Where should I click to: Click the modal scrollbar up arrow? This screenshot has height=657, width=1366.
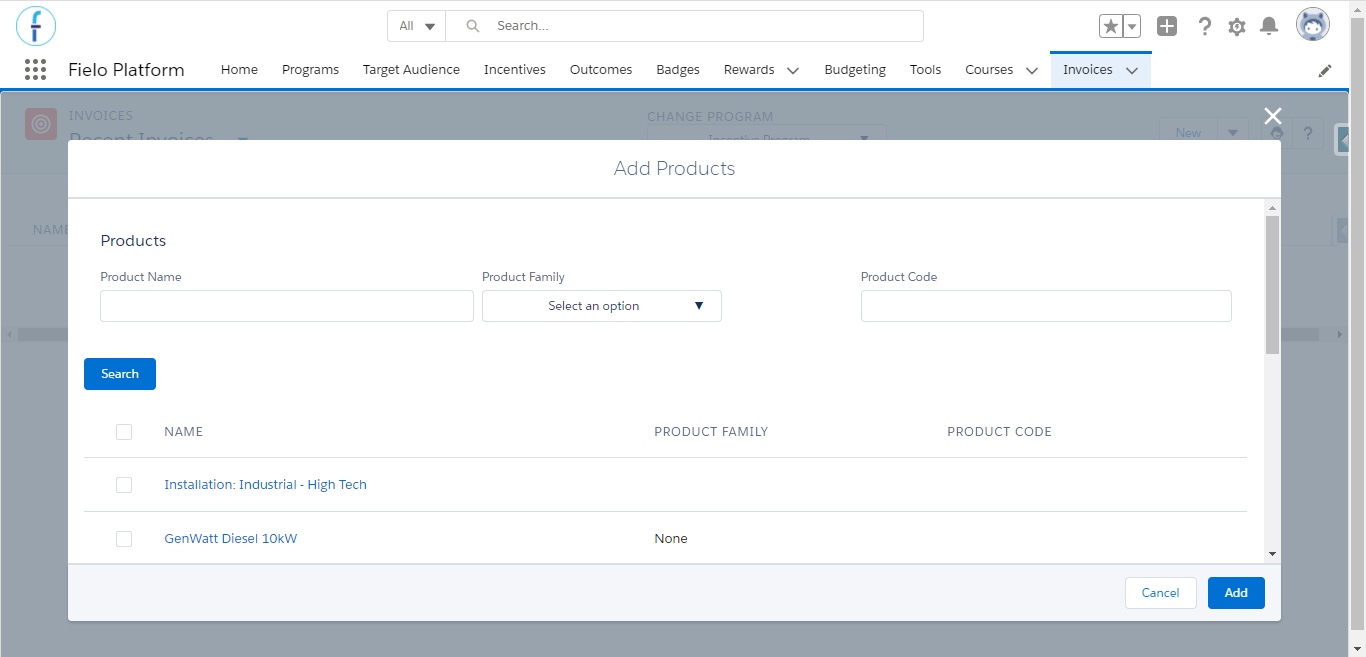(x=1272, y=207)
